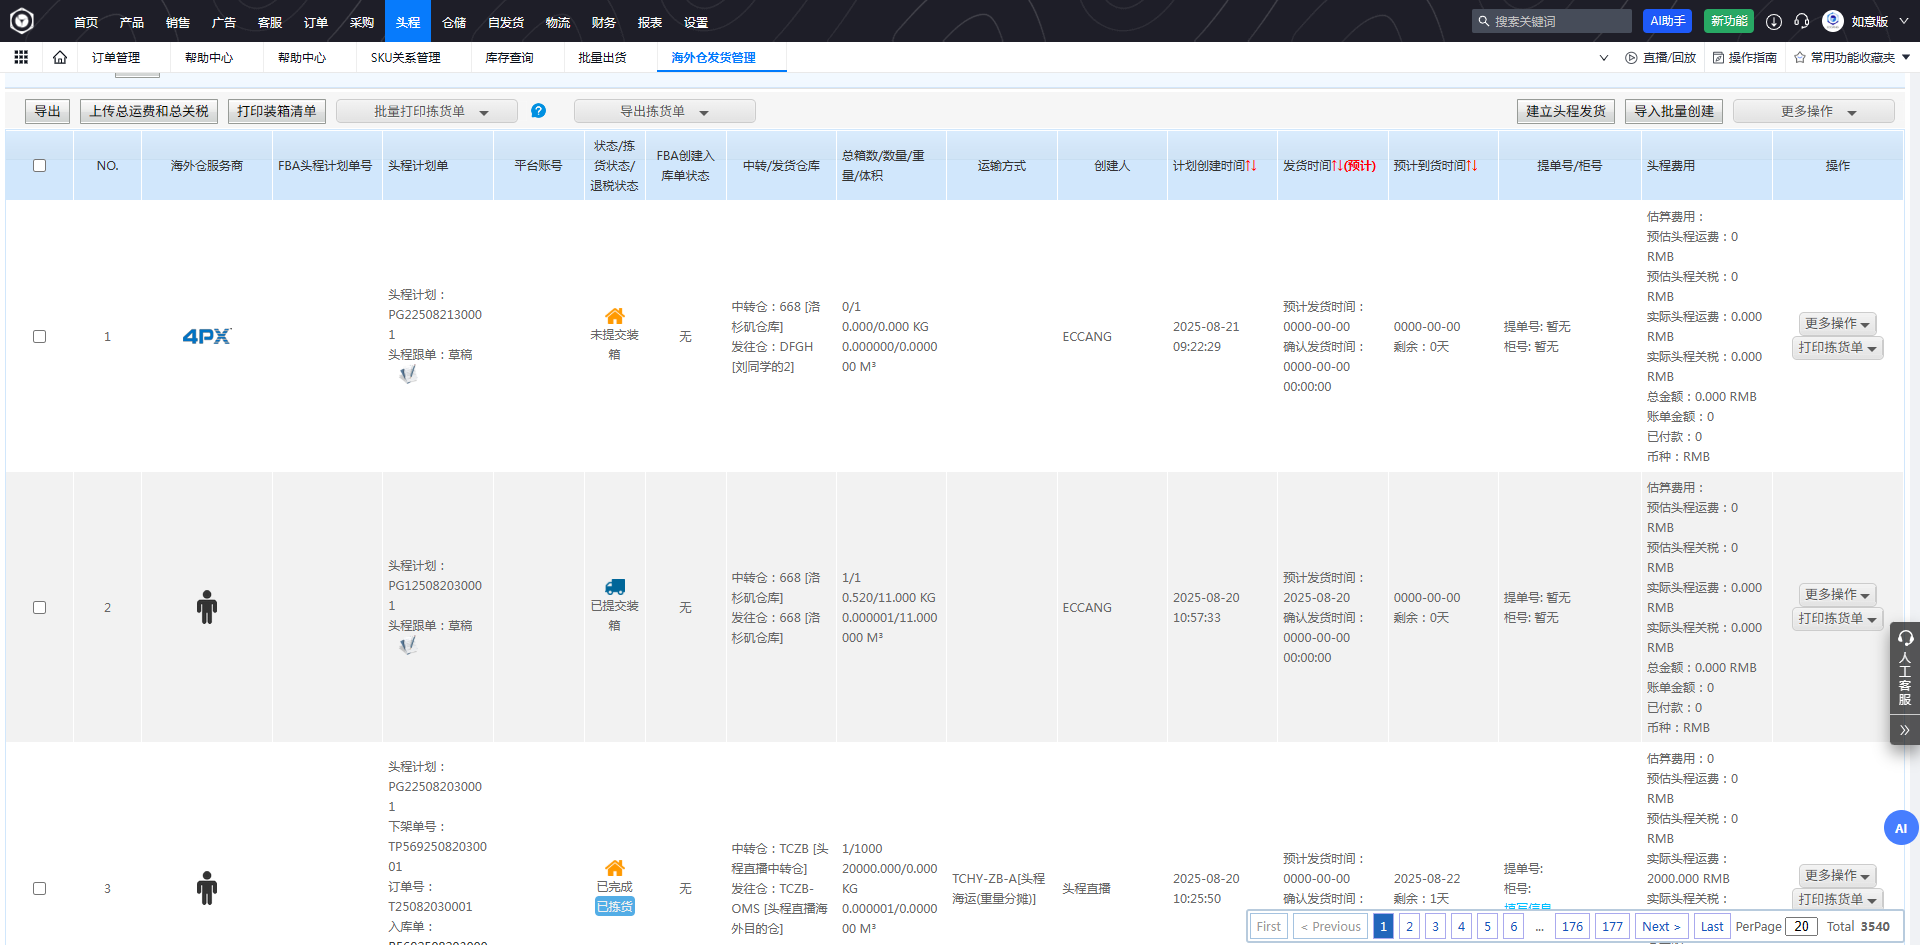The height and width of the screenshot is (945, 1920).
Task: Open the apps grid menu icon
Action: pyautogui.click(x=21, y=57)
